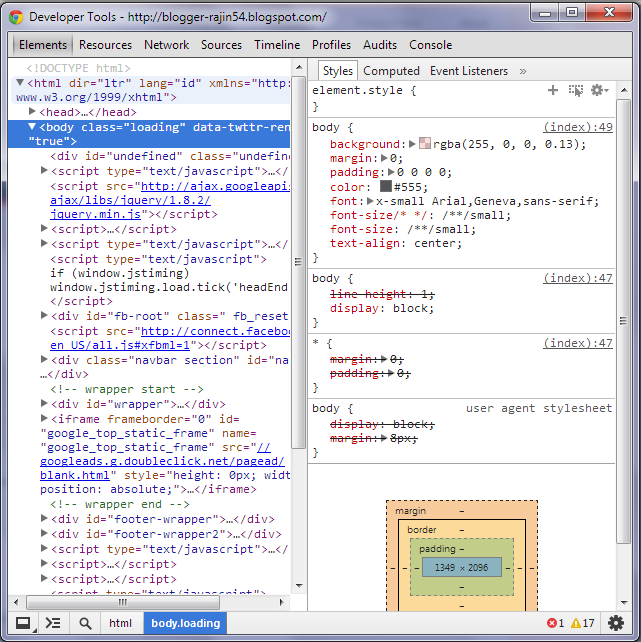
Task: Expand div navbar section node
Action: (x=44, y=359)
